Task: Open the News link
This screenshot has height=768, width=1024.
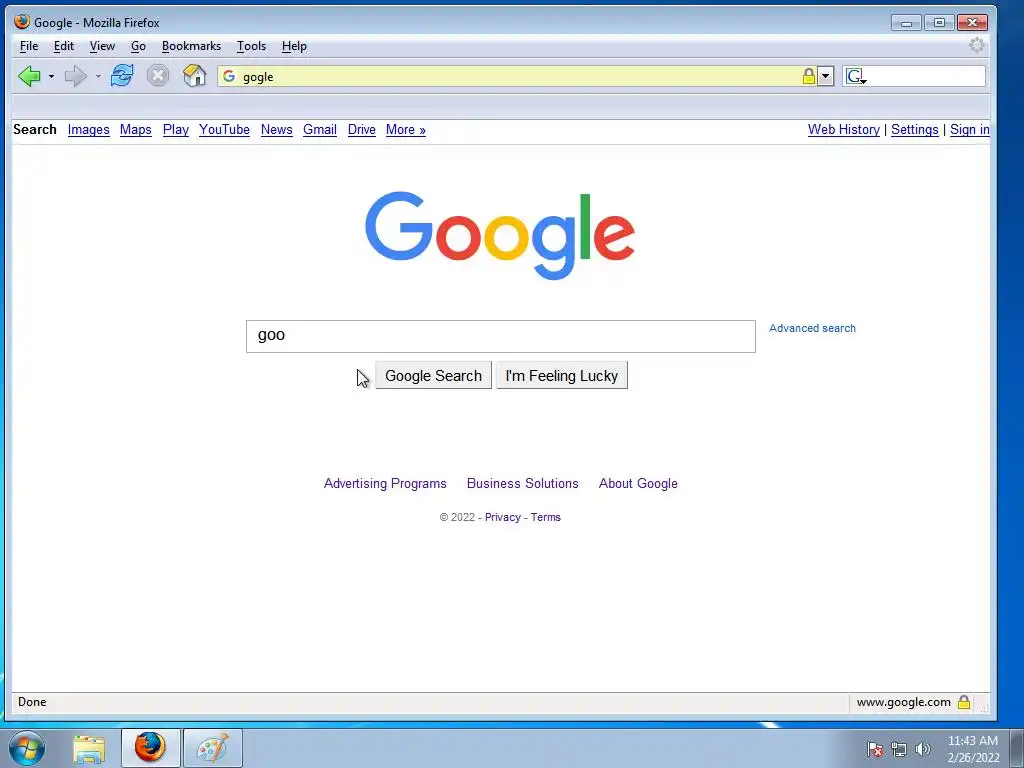Action: 277,130
